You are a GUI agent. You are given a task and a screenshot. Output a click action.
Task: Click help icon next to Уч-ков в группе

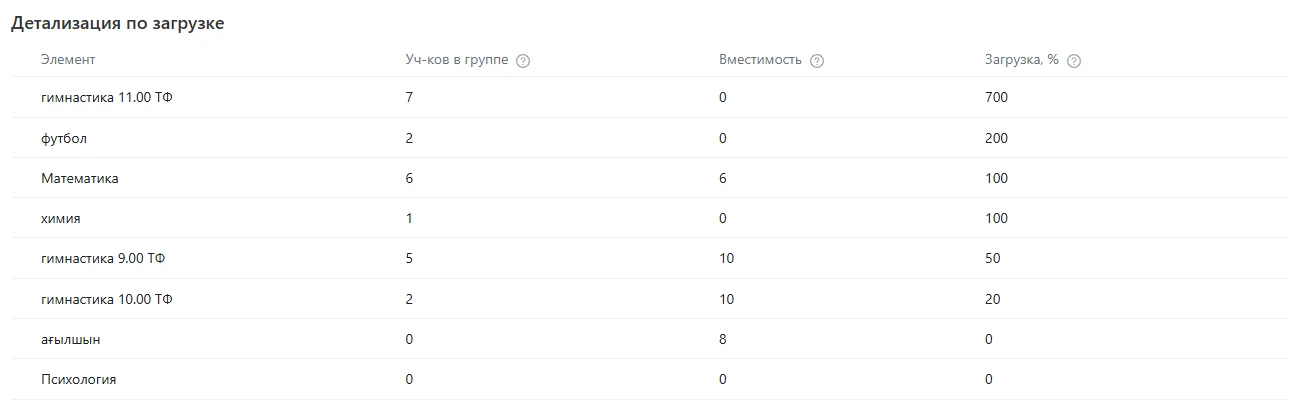click(x=523, y=61)
